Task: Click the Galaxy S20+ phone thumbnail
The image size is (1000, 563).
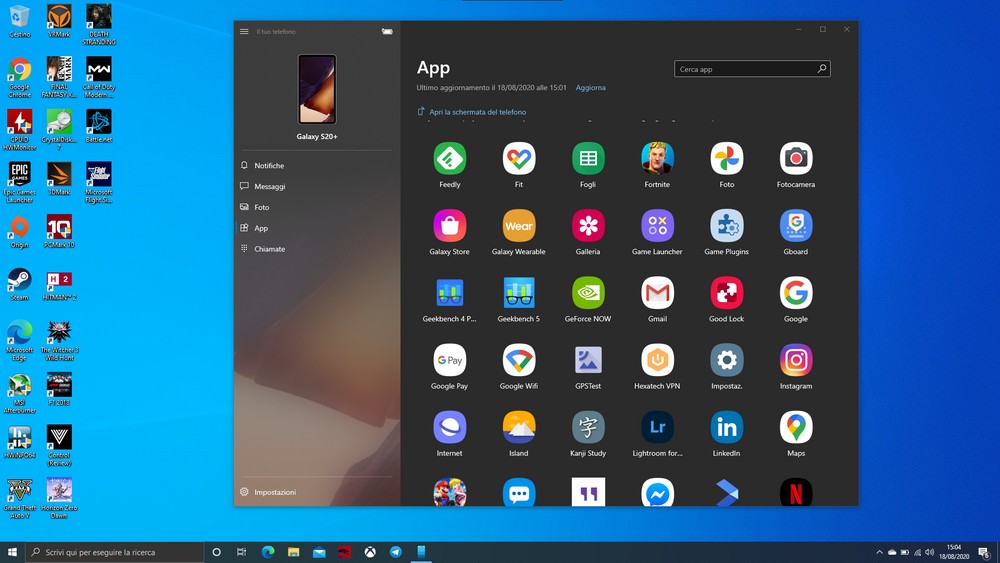Action: click(317, 89)
